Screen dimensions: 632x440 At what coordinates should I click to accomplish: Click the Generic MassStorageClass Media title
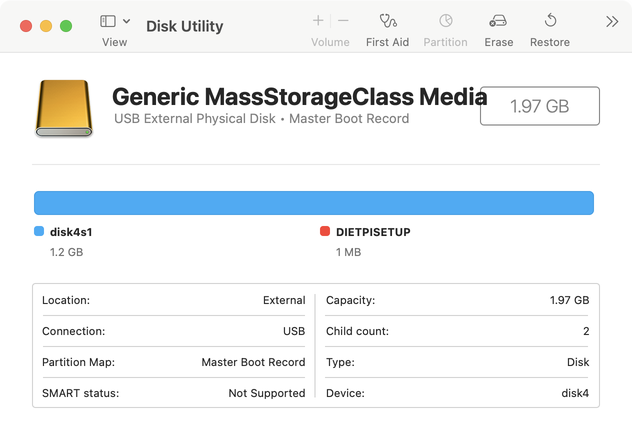click(299, 97)
